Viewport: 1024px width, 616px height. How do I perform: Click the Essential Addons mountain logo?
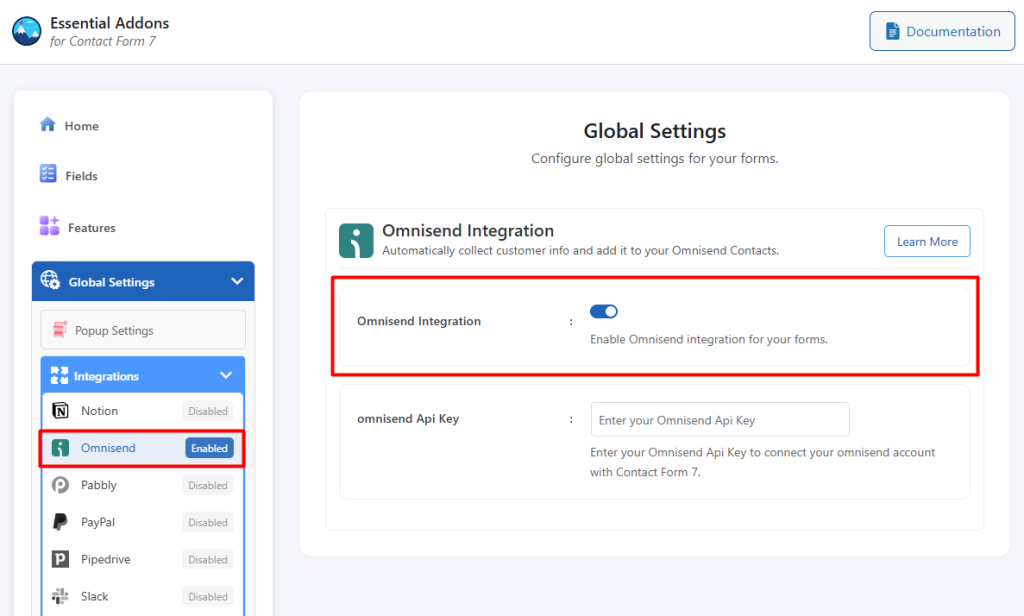27,31
